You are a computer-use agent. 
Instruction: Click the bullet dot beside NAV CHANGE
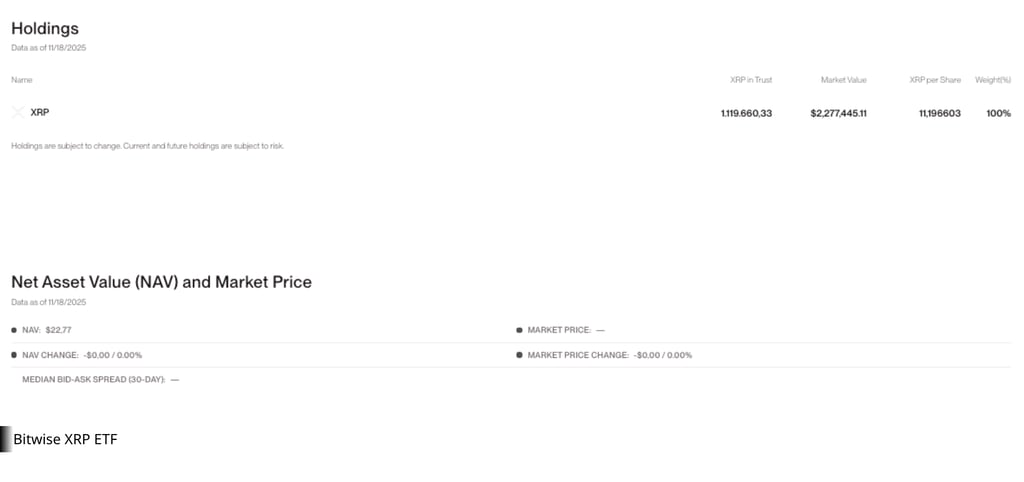tap(14, 355)
